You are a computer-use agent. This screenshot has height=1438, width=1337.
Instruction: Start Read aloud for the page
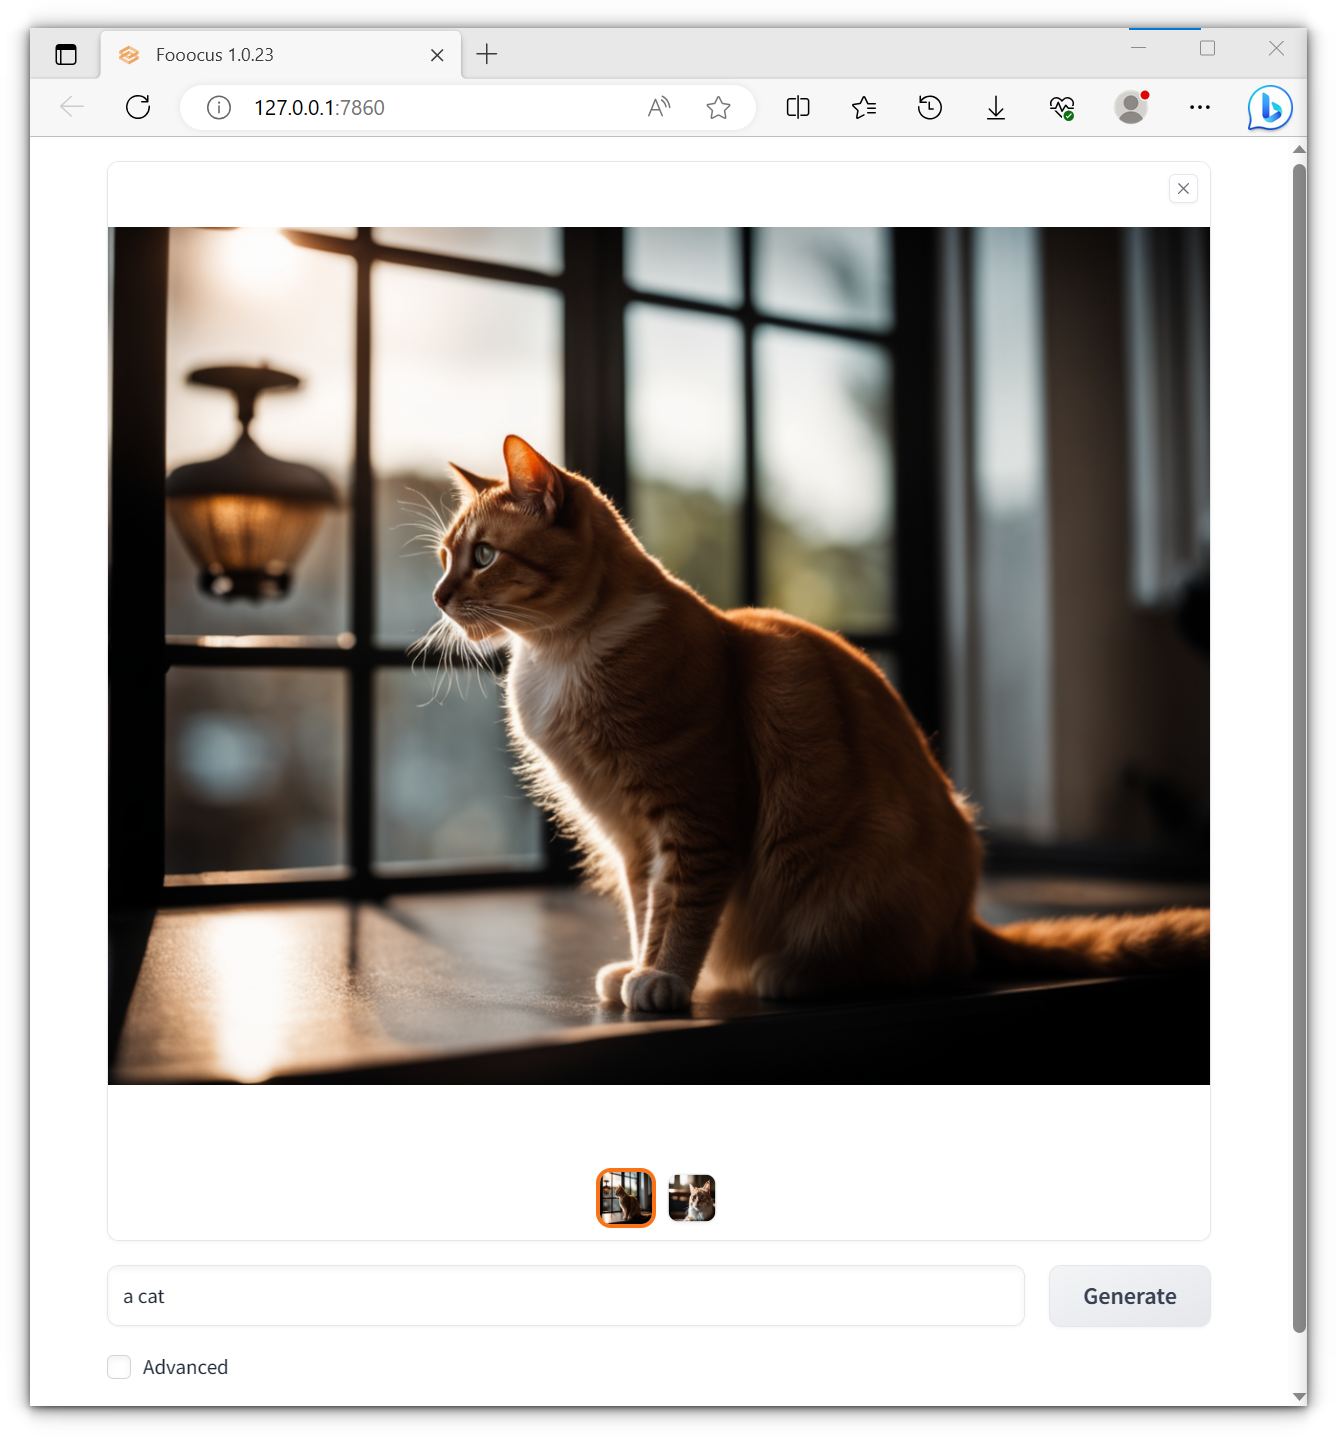pyautogui.click(x=658, y=107)
